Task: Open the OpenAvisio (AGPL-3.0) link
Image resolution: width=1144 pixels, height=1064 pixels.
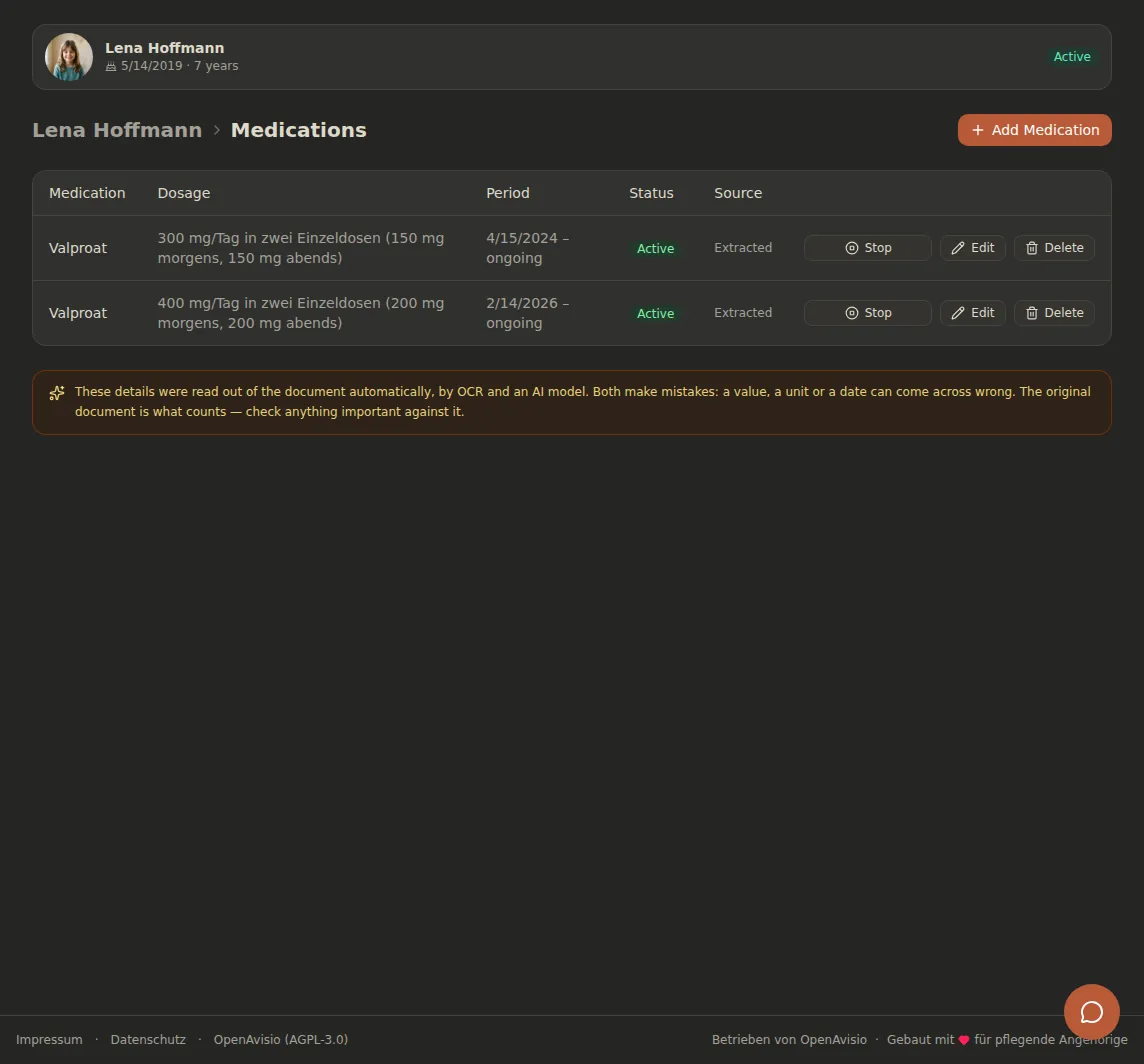Action: (x=281, y=1039)
